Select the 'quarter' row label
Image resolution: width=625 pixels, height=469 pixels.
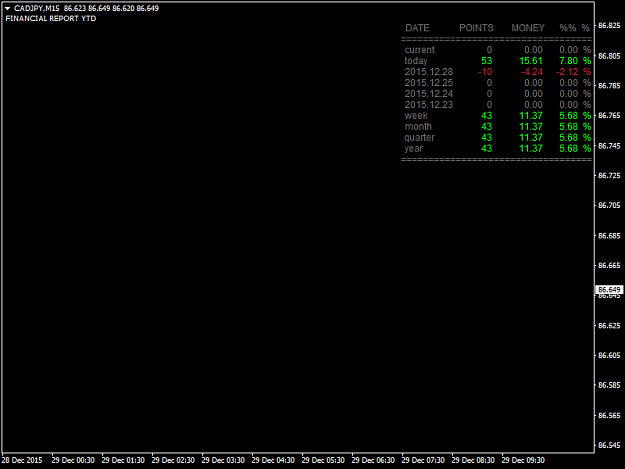coord(419,137)
